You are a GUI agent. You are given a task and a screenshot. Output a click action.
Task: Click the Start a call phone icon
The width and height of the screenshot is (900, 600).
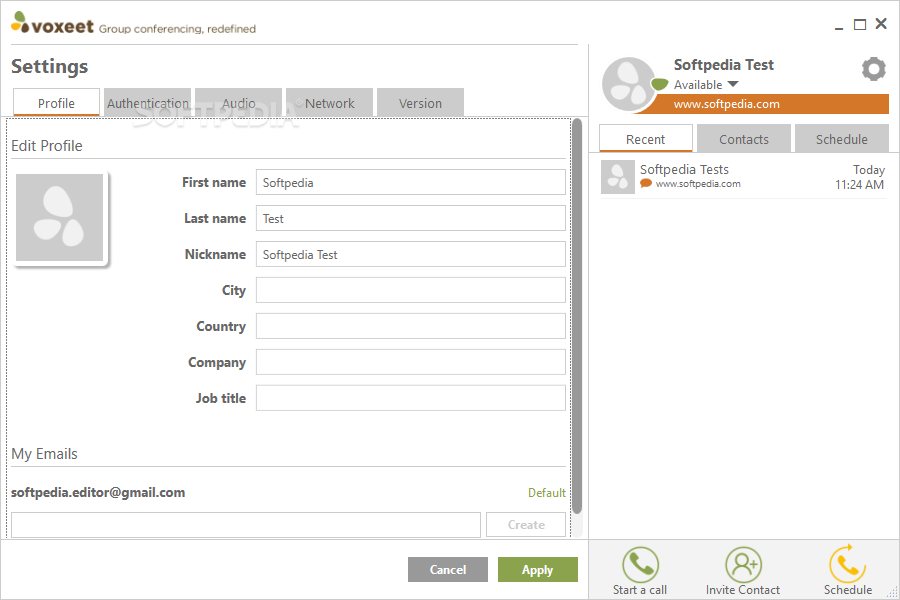coord(640,564)
